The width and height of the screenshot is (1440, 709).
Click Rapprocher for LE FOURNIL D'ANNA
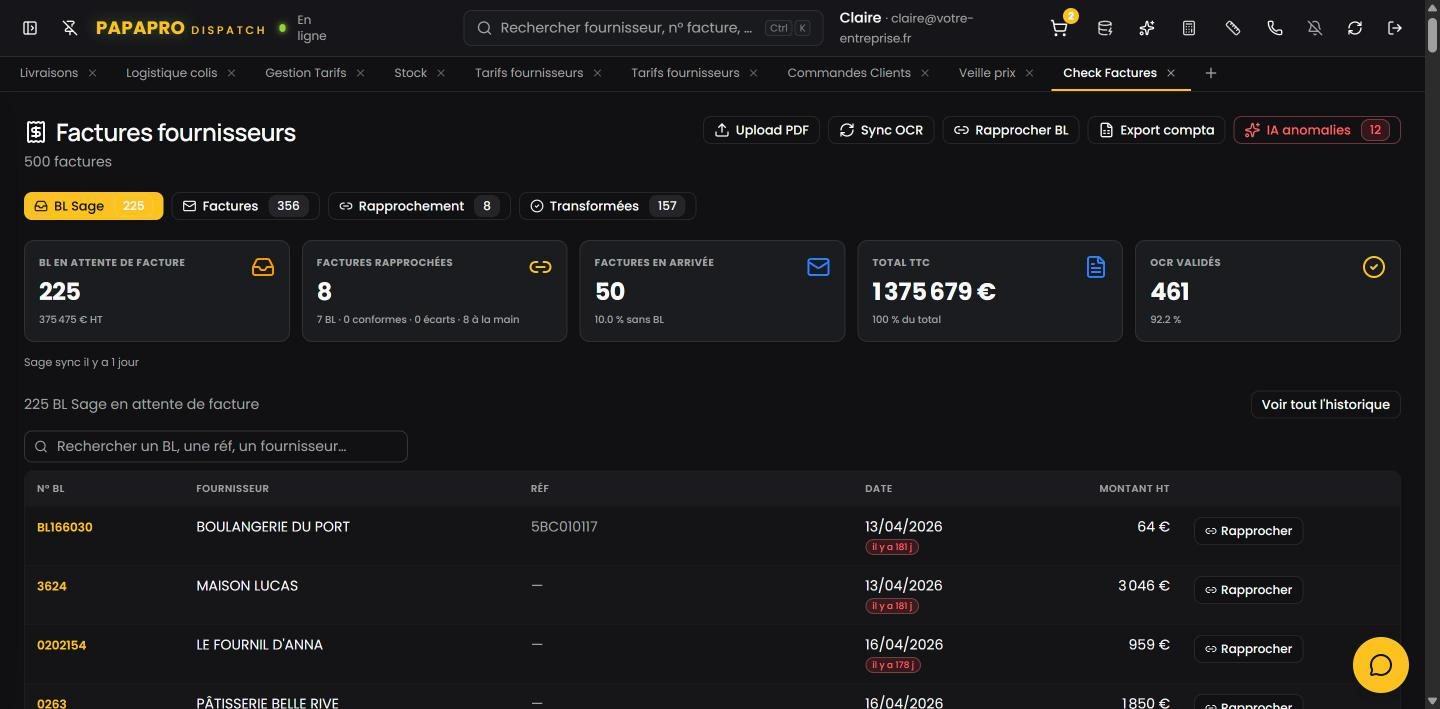click(x=1248, y=649)
